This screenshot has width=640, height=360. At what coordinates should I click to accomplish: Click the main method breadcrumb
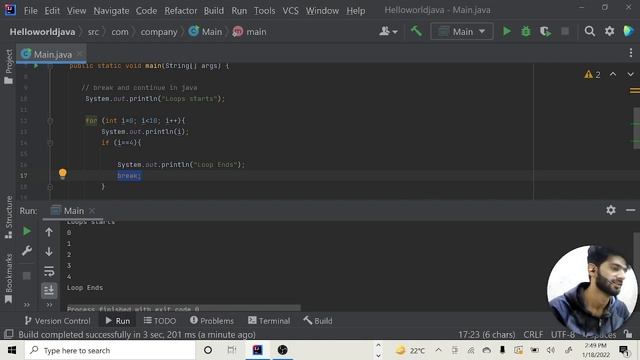(249, 32)
